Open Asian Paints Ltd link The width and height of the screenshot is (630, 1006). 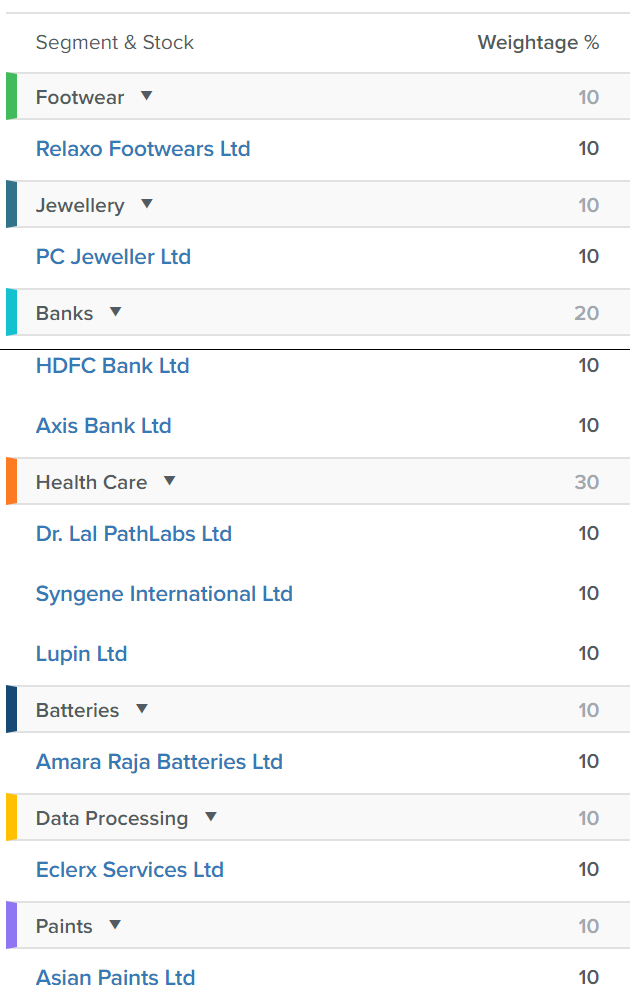point(115,978)
